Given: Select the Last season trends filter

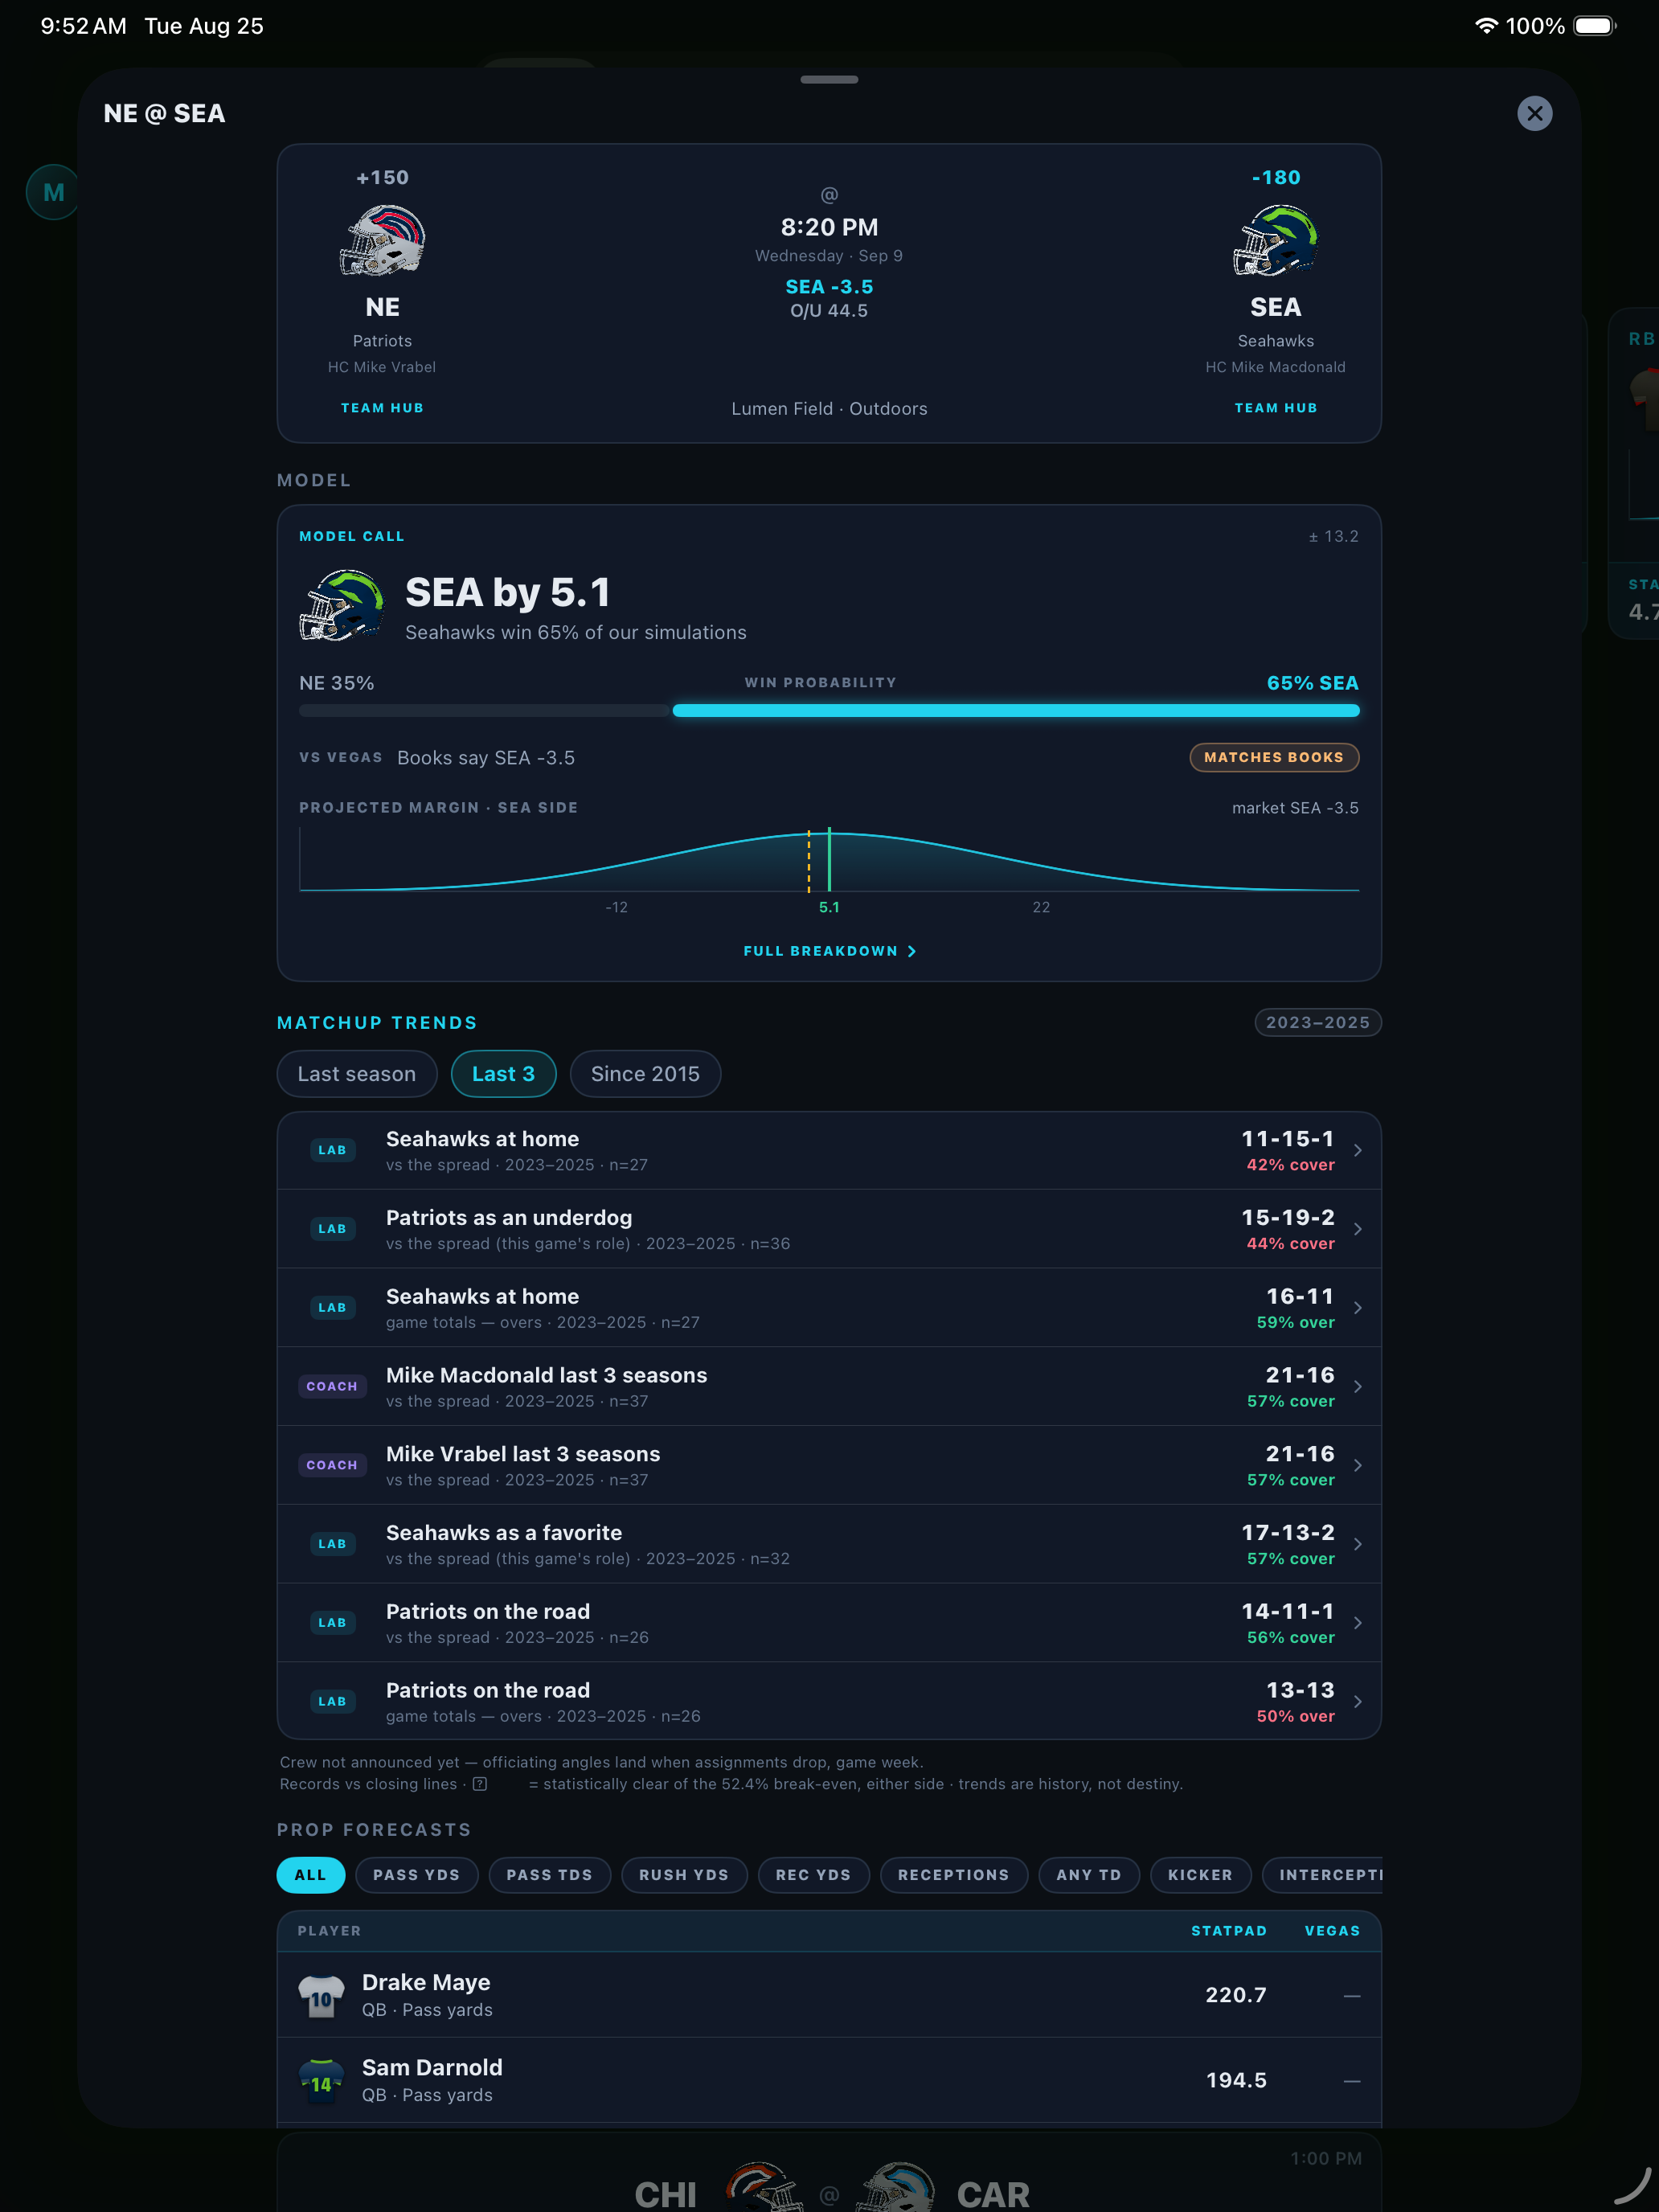Looking at the screenshot, I should pos(356,1073).
